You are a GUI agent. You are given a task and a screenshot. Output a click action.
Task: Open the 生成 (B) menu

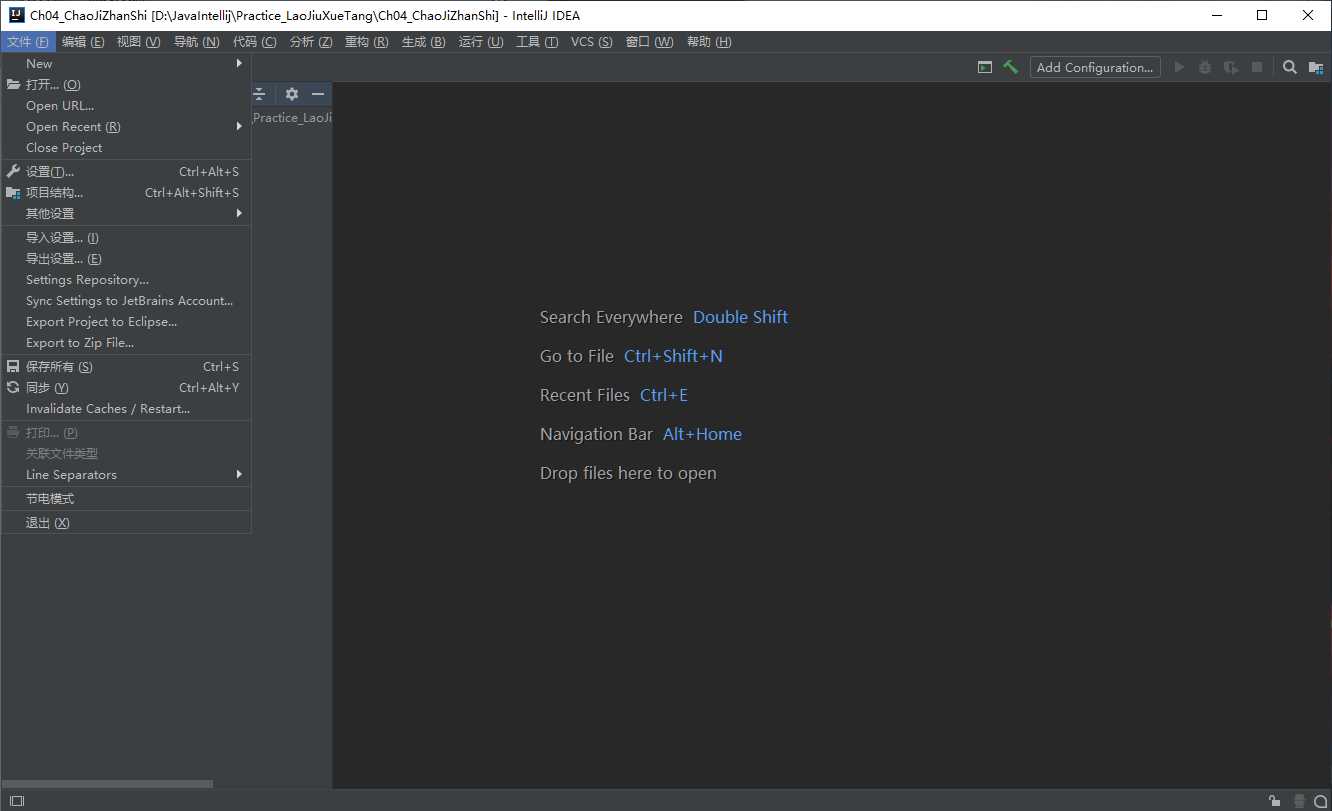[x=423, y=41]
